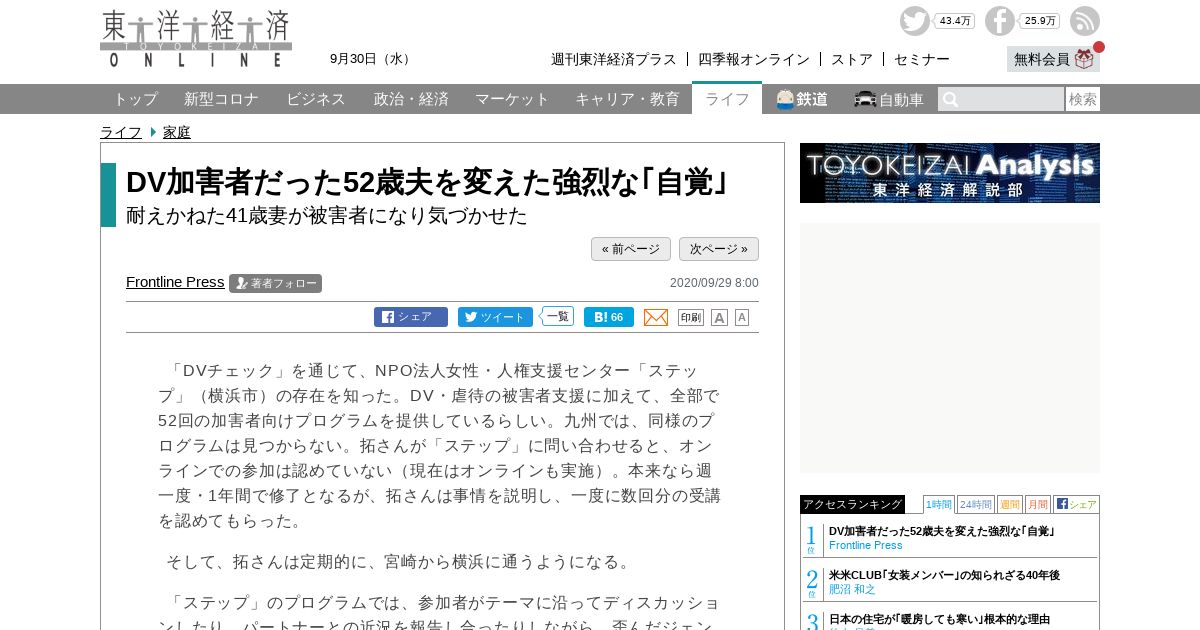Screen dimensions: 1200x630
Task: Click the gift box icon beside 無料会員
Action: tap(1084, 59)
